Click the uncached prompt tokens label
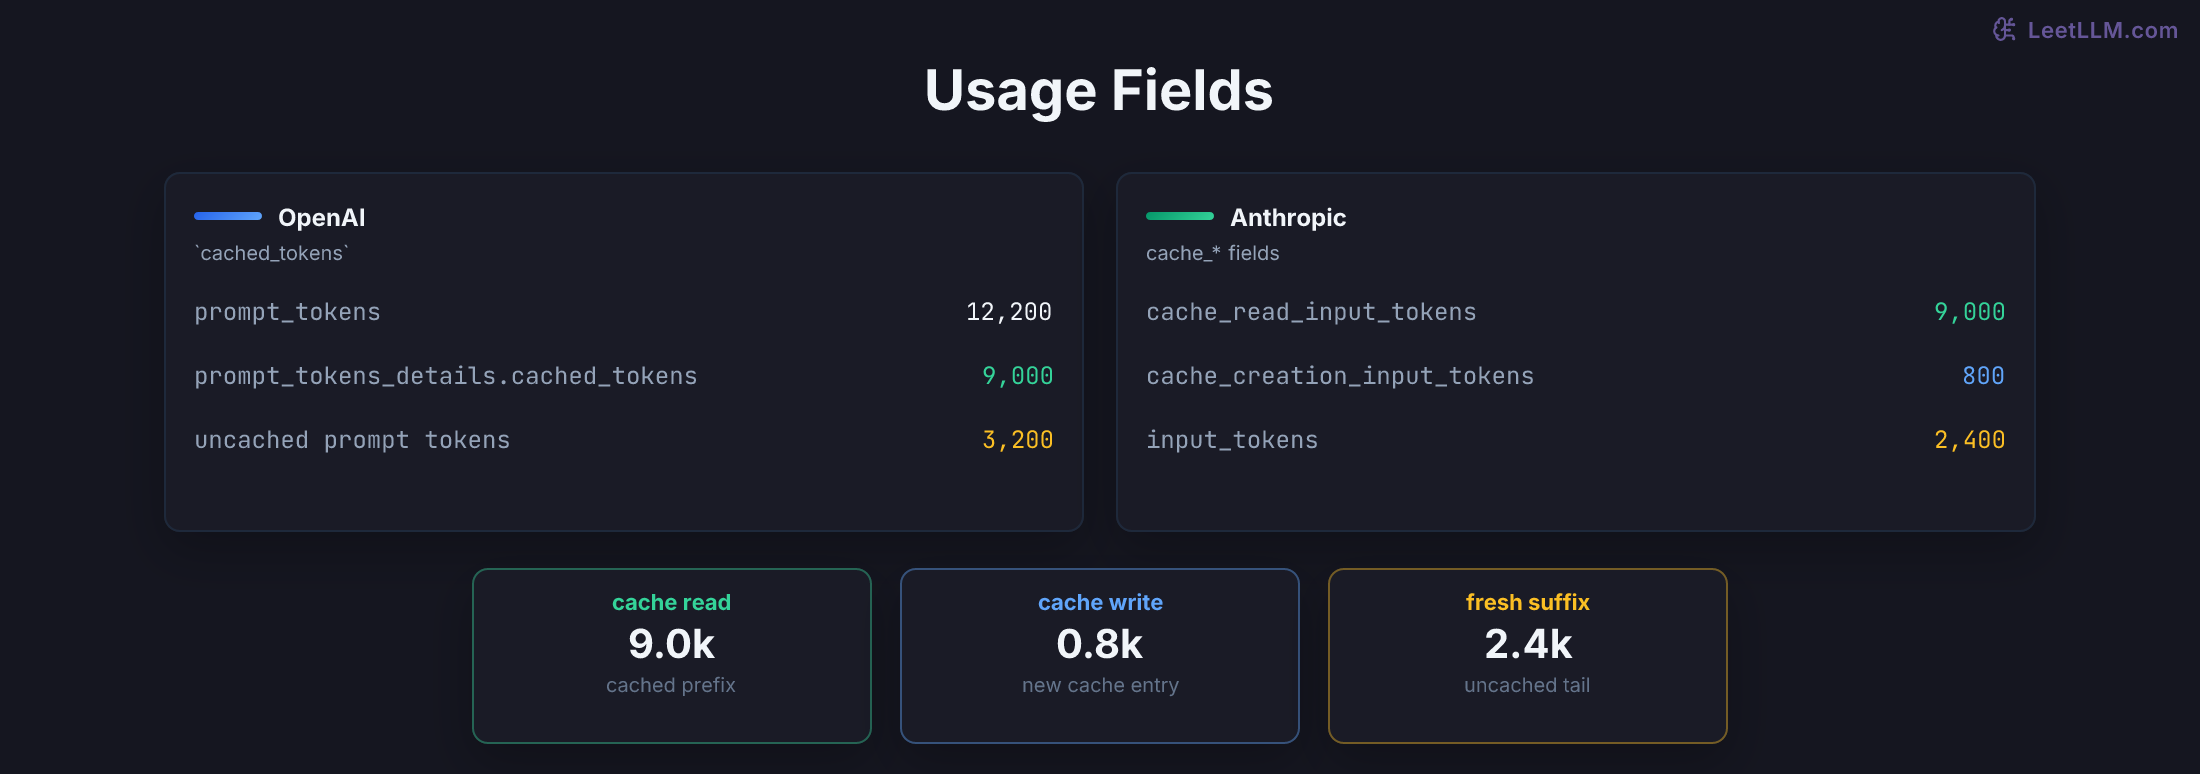This screenshot has height=774, width=2200. click(352, 440)
